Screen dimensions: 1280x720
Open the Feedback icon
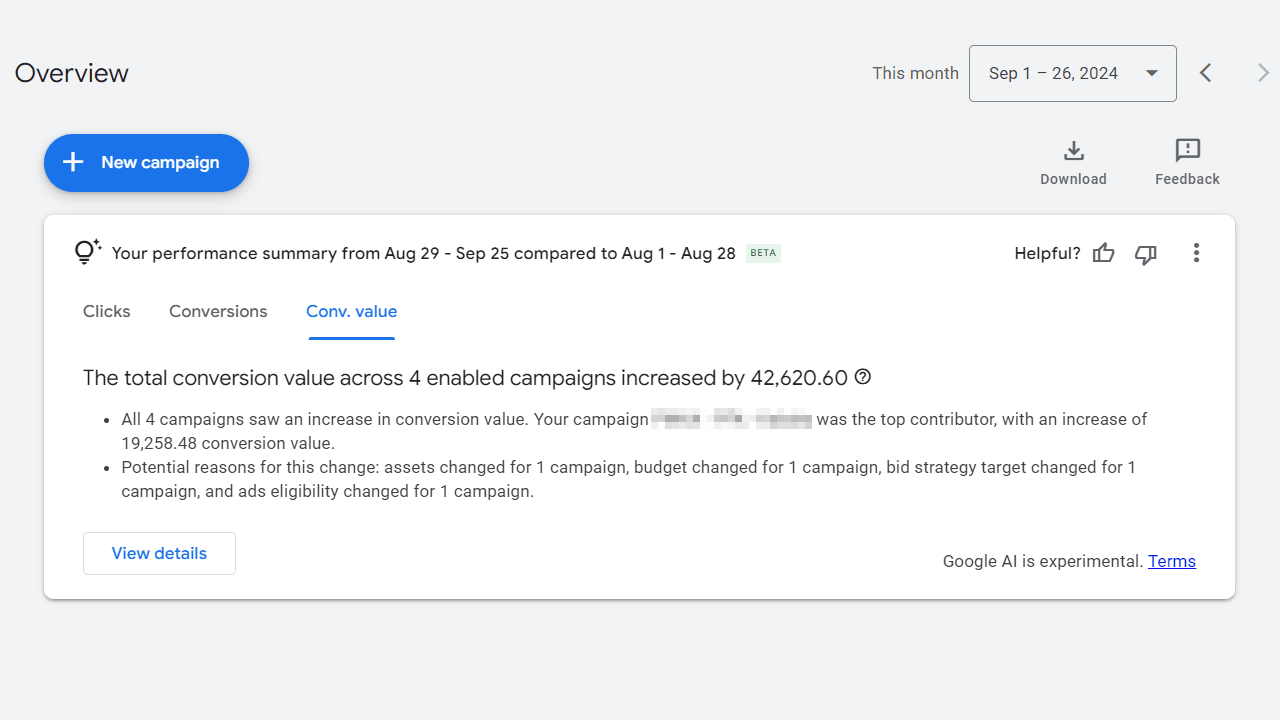pos(1187,151)
